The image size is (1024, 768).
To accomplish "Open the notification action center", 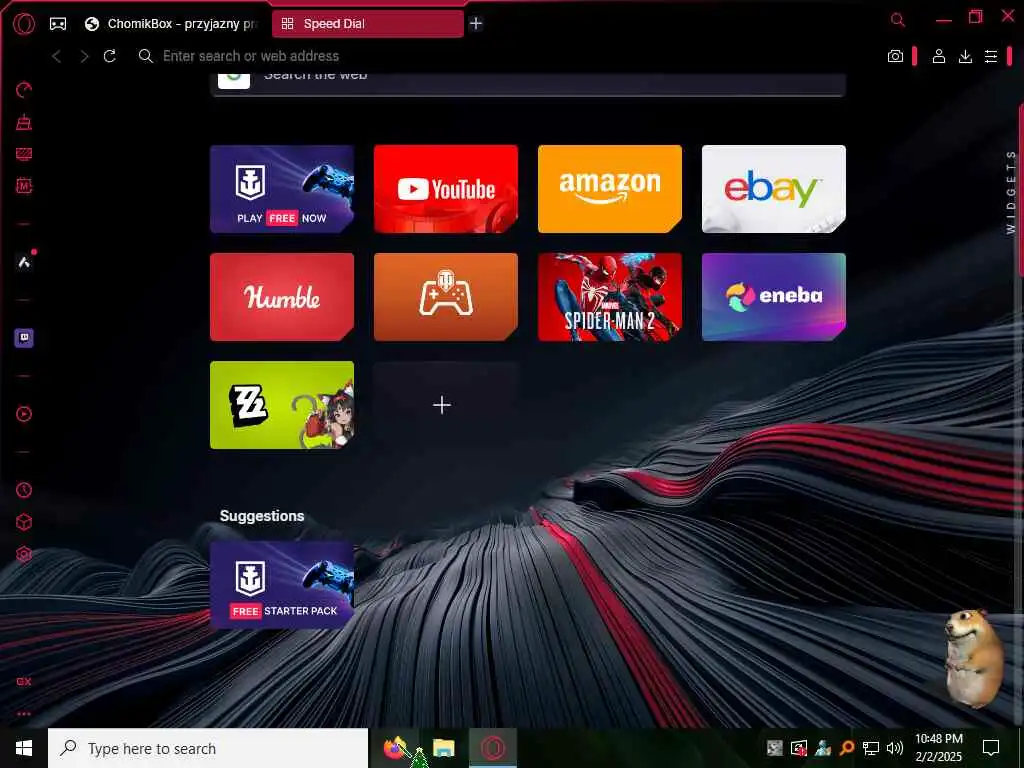I will (991, 748).
